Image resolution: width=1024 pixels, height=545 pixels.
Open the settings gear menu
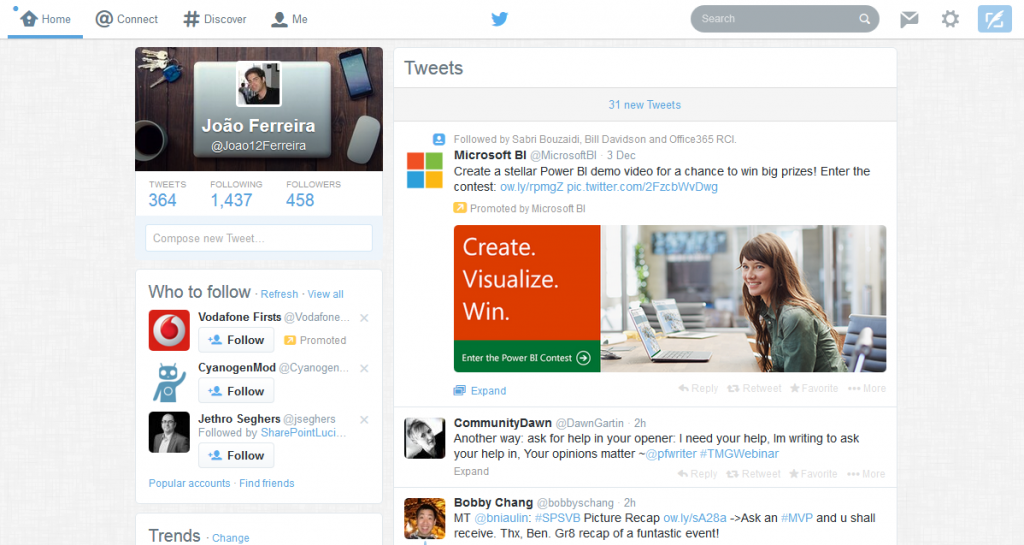coord(950,19)
